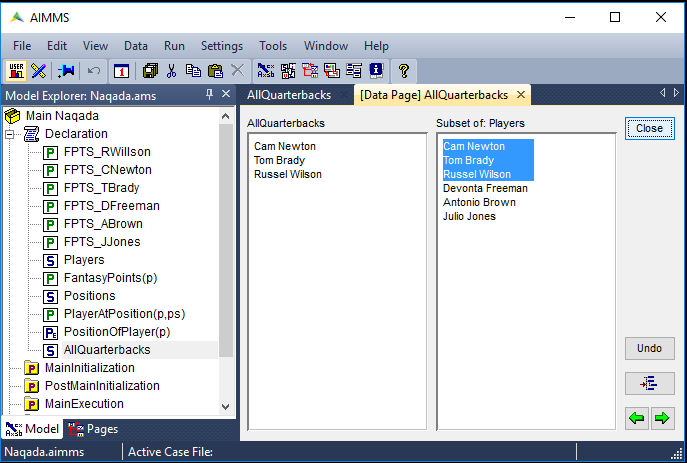Click the Undo arrow in toolbar
The height and width of the screenshot is (463, 687).
click(94, 71)
